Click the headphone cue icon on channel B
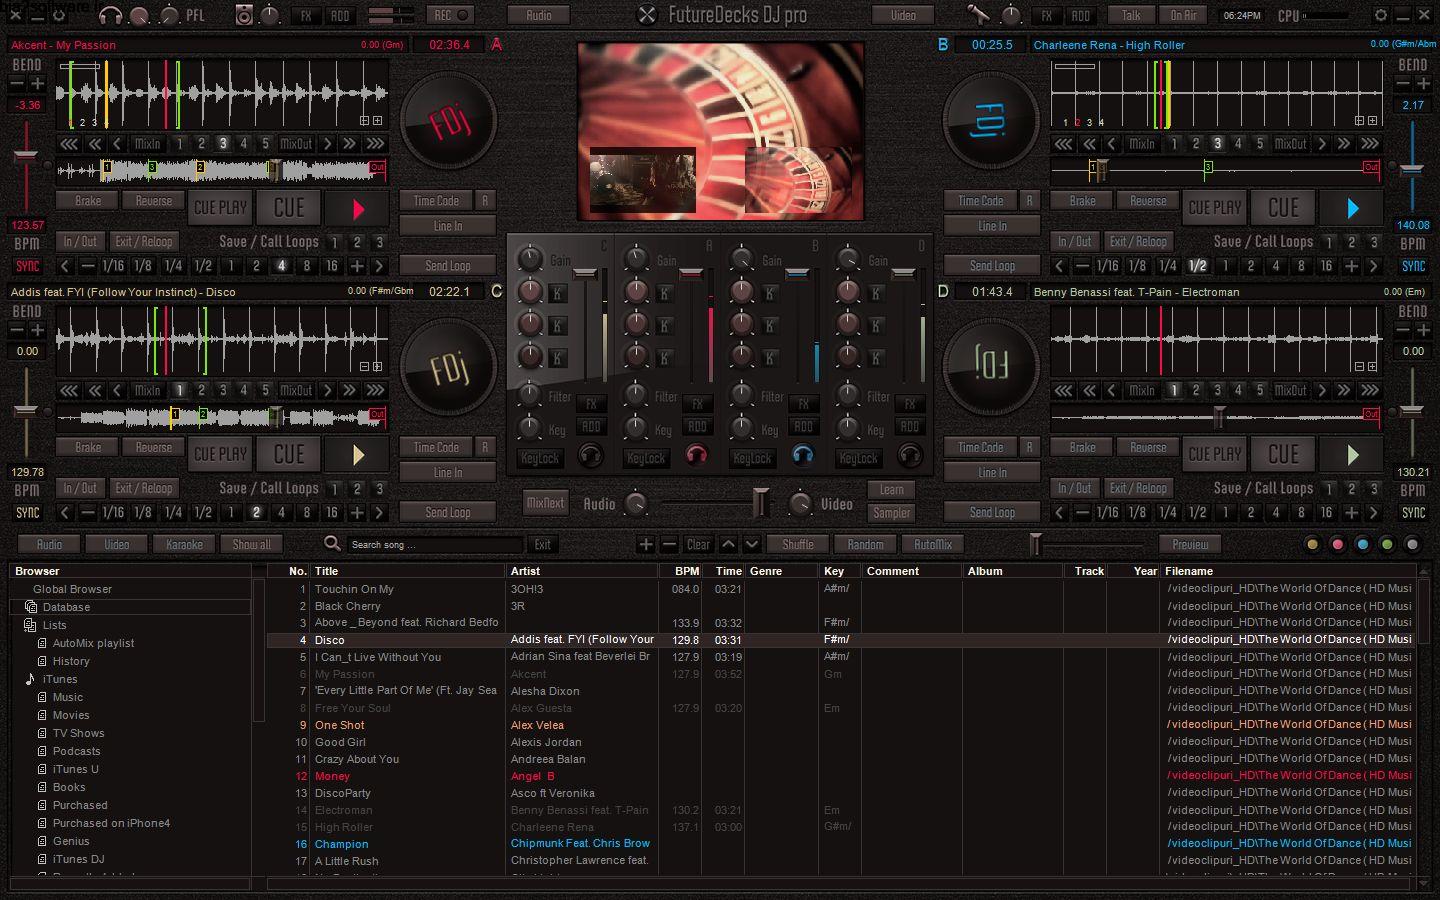 (804, 456)
